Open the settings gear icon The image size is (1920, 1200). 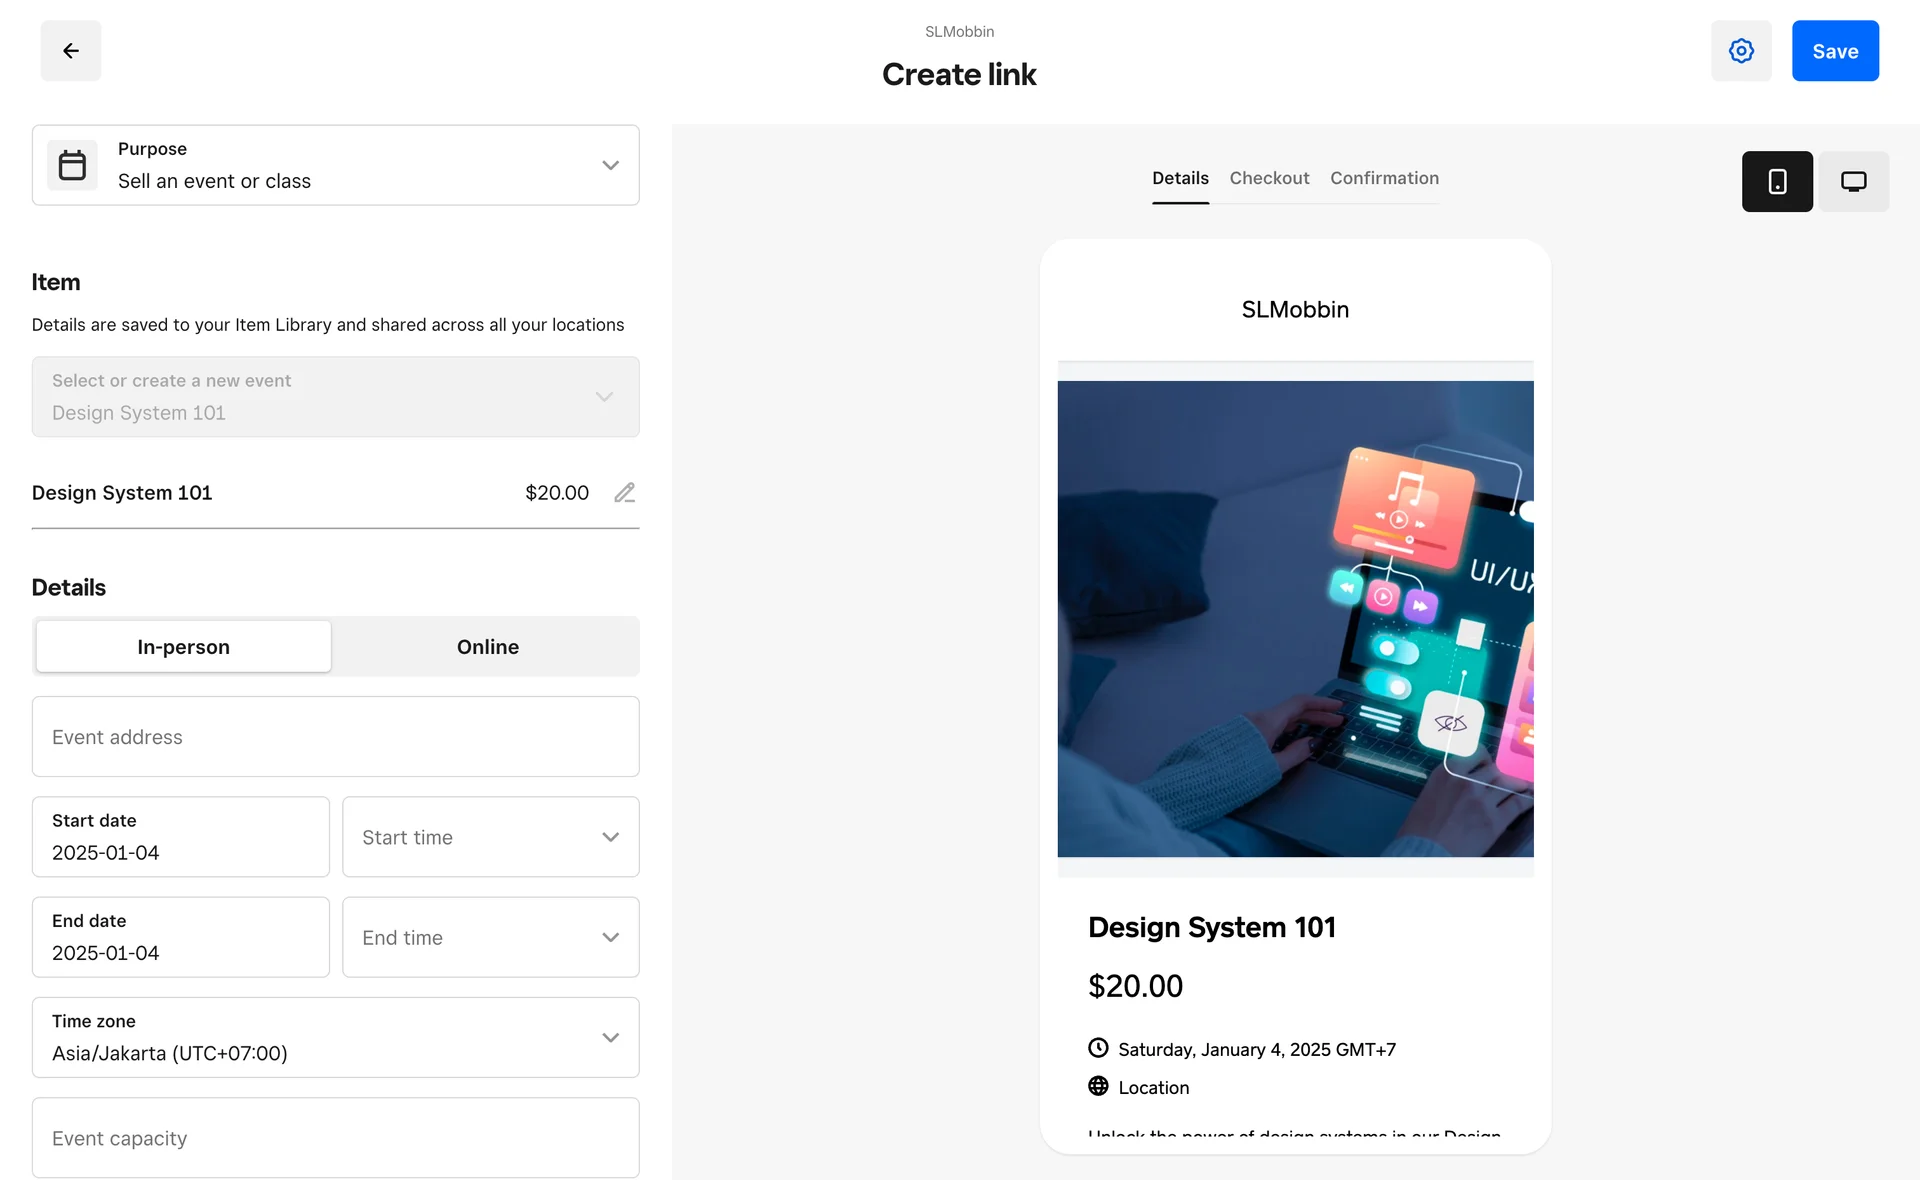(1741, 51)
